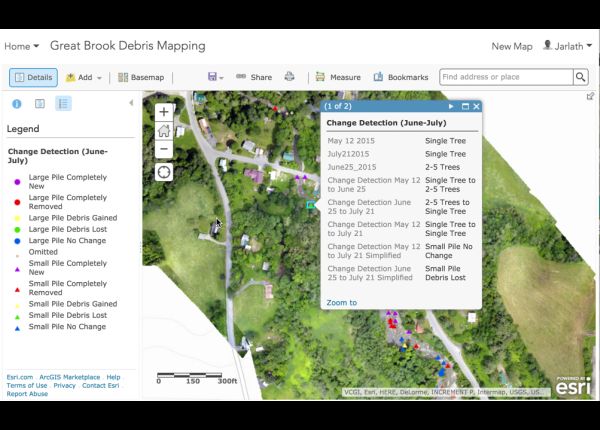Click New Map link

tap(512, 46)
